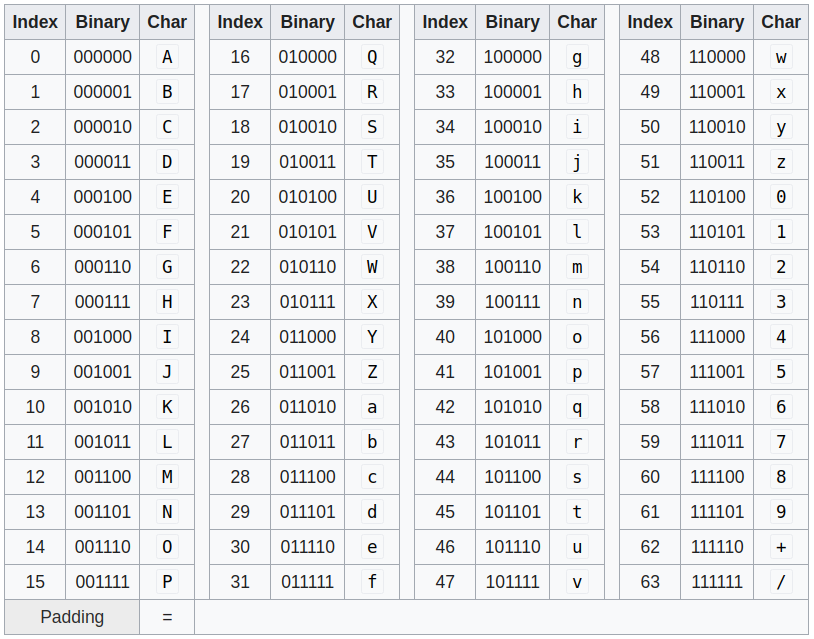Viewport: 814px width, 639px height.
Task: Click index 48 in the fourth table
Action: point(650,57)
